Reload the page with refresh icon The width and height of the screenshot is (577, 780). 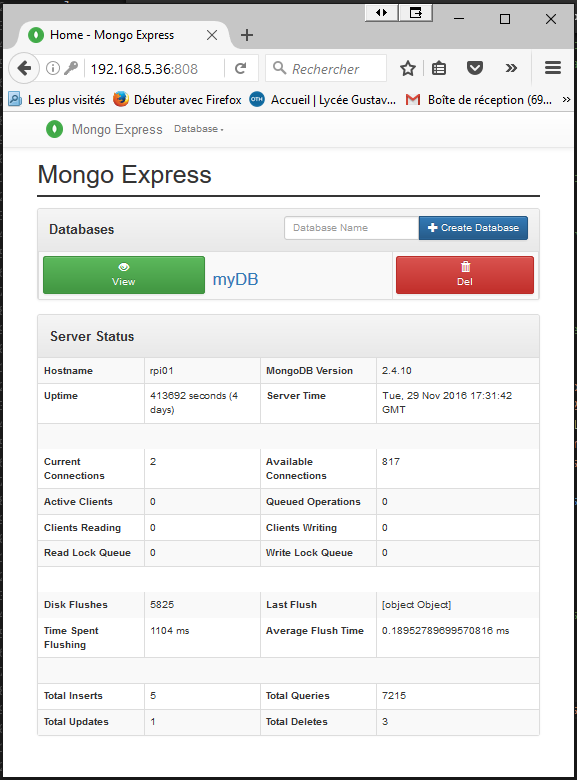[241, 68]
